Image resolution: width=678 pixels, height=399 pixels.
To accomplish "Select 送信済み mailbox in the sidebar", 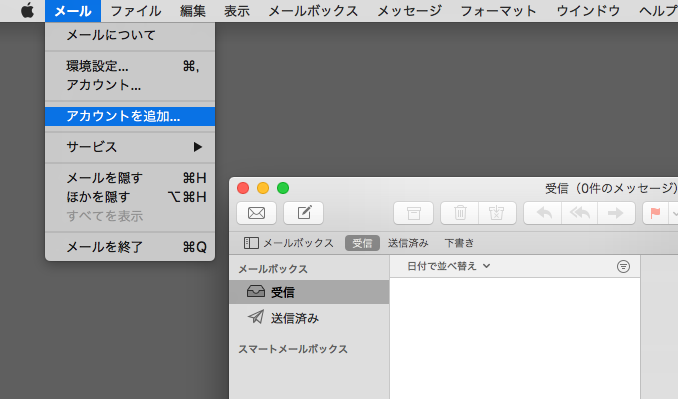I will (x=309, y=318).
